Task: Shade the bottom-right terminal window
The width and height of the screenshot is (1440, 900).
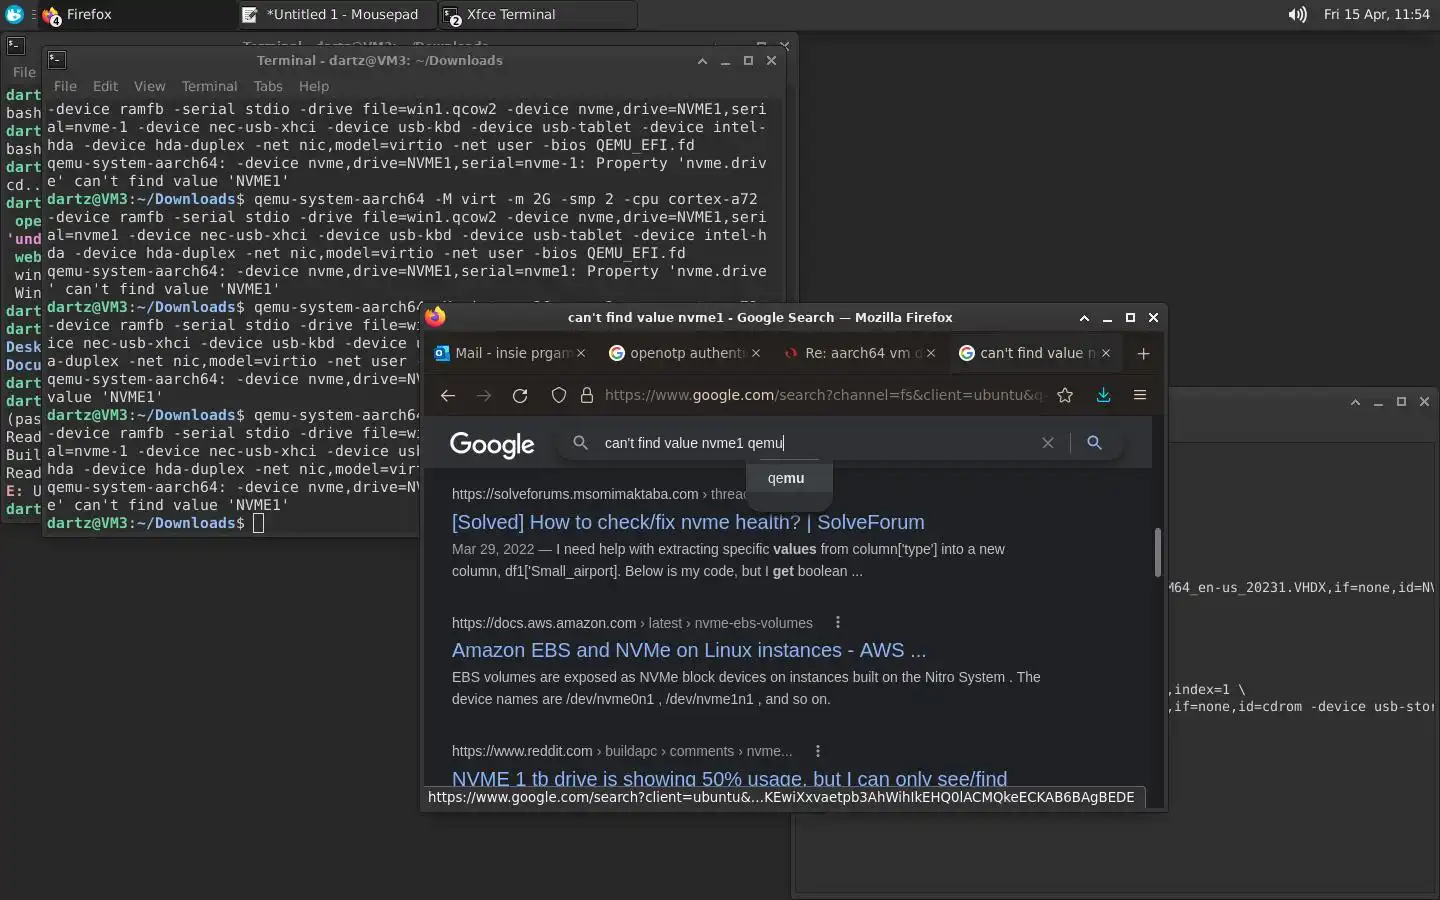Action: pos(1355,401)
